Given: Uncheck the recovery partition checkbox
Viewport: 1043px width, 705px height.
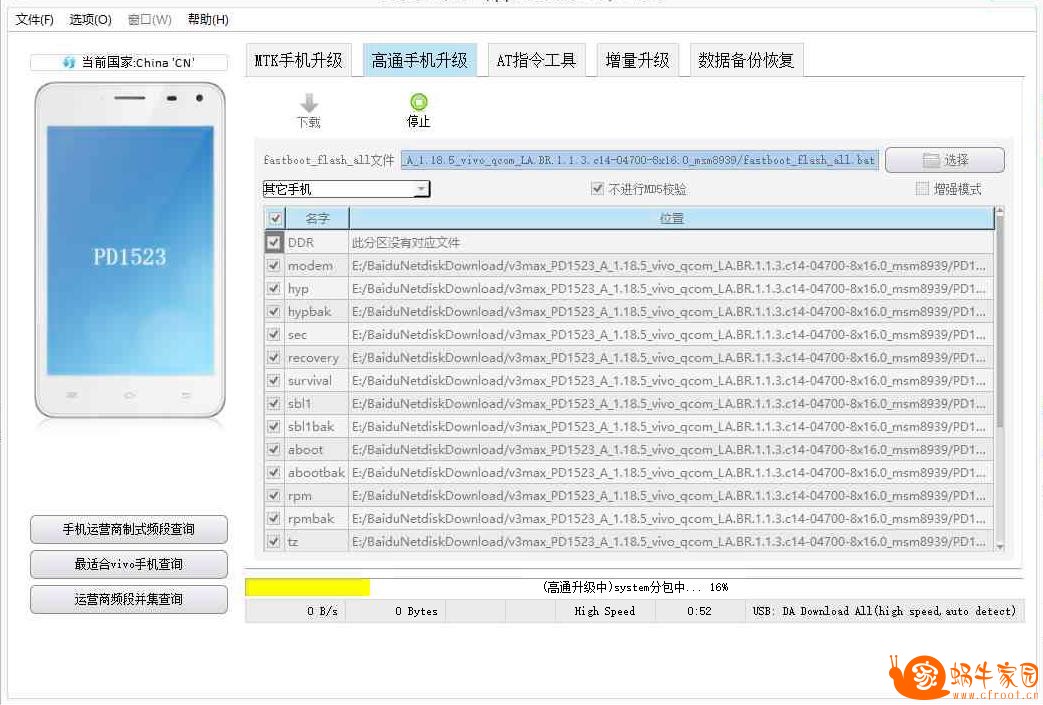Looking at the screenshot, I should tap(273, 358).
